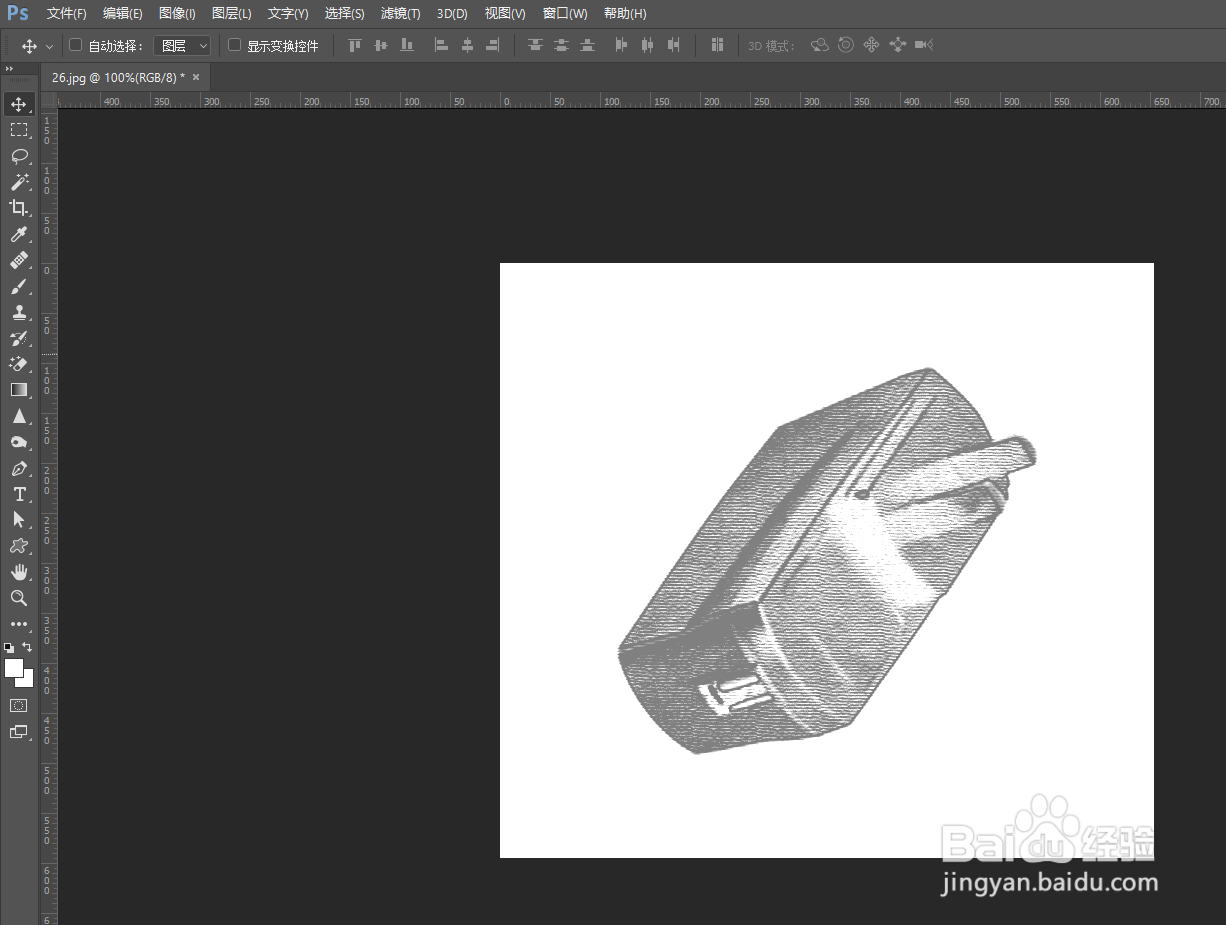The image size is (1226, 925).
Task: Close the 26.jpg document tab
Action: [x=196, y=77]
